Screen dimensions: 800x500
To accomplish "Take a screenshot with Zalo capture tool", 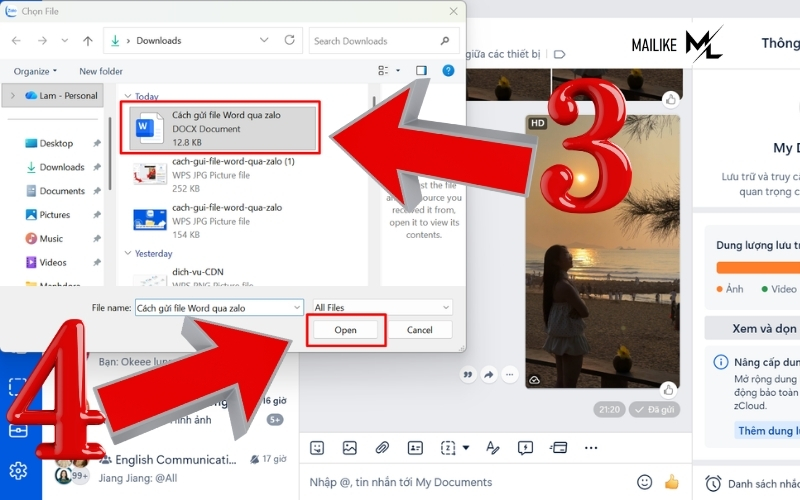I will 447,448.
